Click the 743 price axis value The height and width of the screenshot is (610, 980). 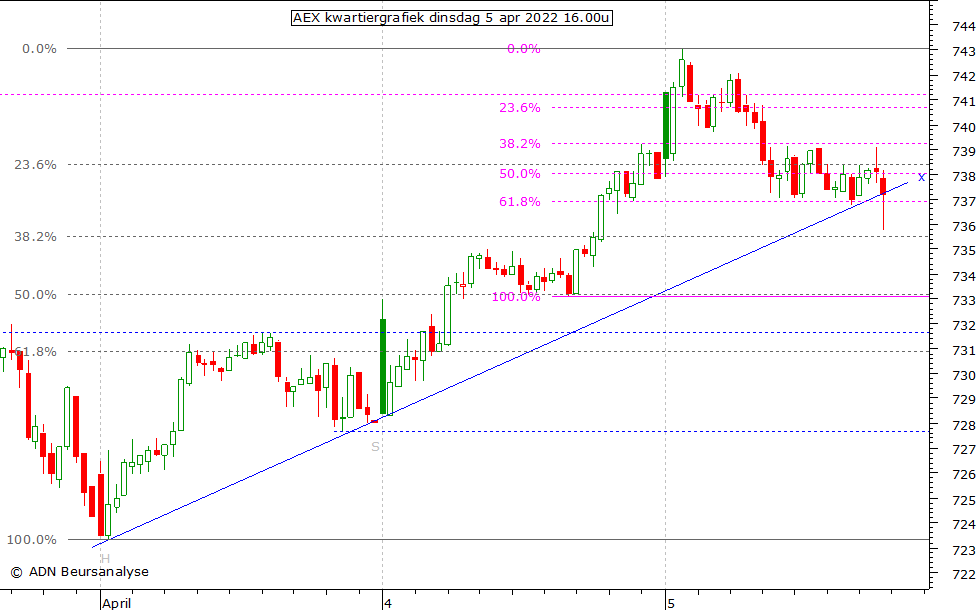pos(964,51)
